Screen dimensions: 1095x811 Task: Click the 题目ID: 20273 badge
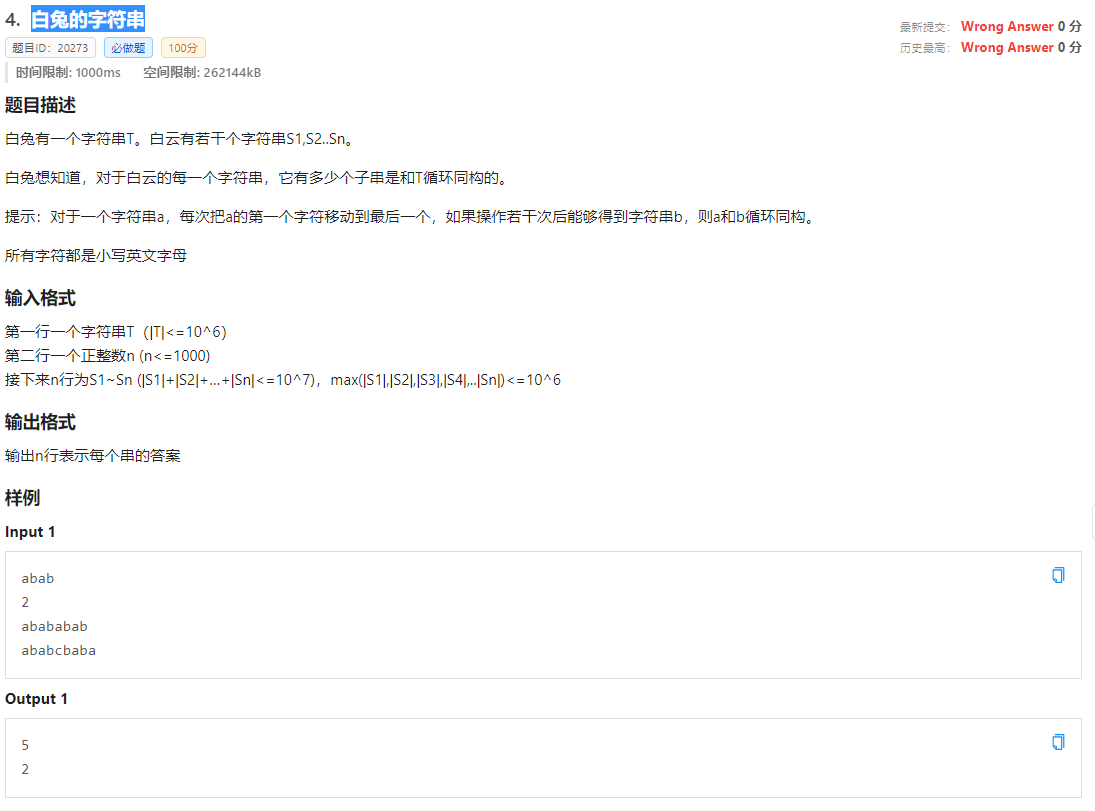[50, 48]
